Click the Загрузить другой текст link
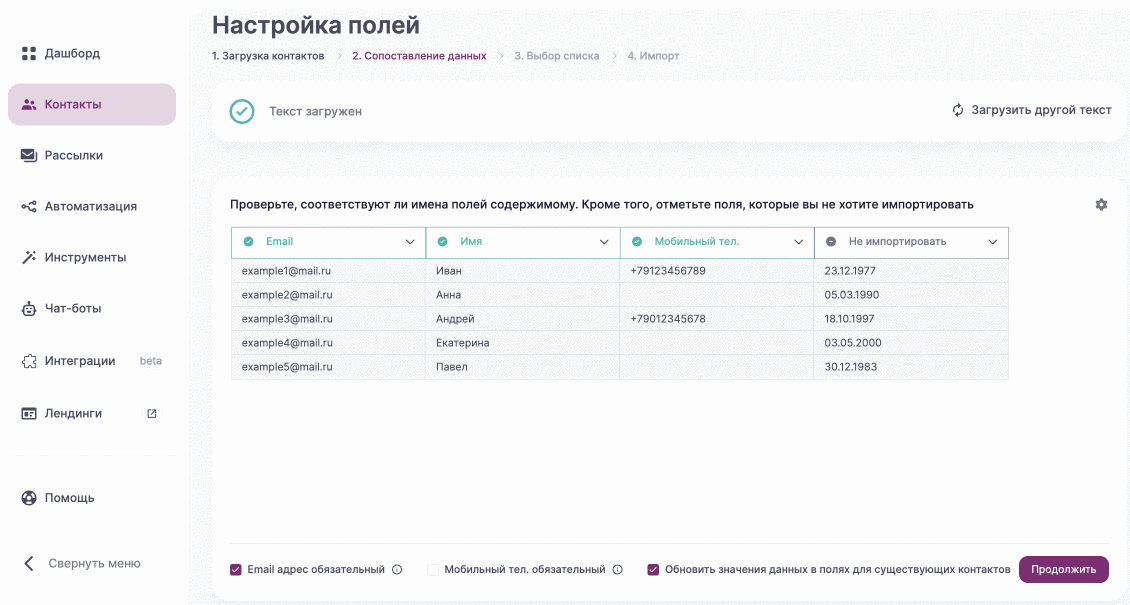The height and width of the screenshot is (605, 1130). (1040, 111)
